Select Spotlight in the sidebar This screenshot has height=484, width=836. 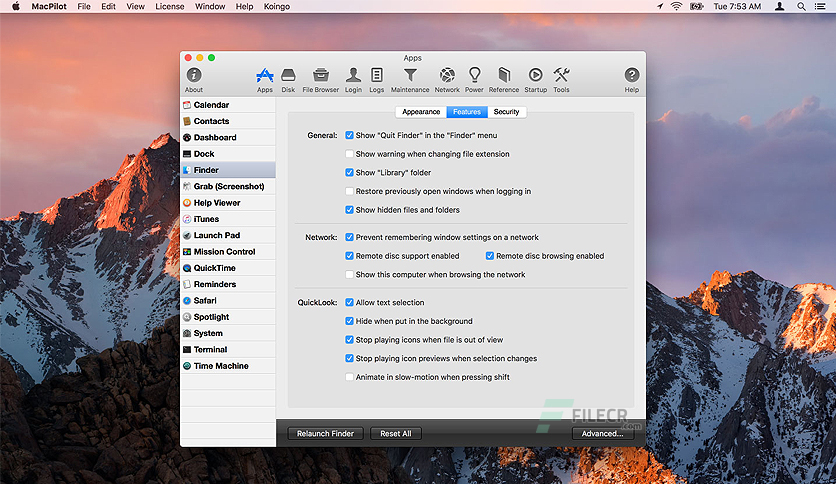[228, 317]
